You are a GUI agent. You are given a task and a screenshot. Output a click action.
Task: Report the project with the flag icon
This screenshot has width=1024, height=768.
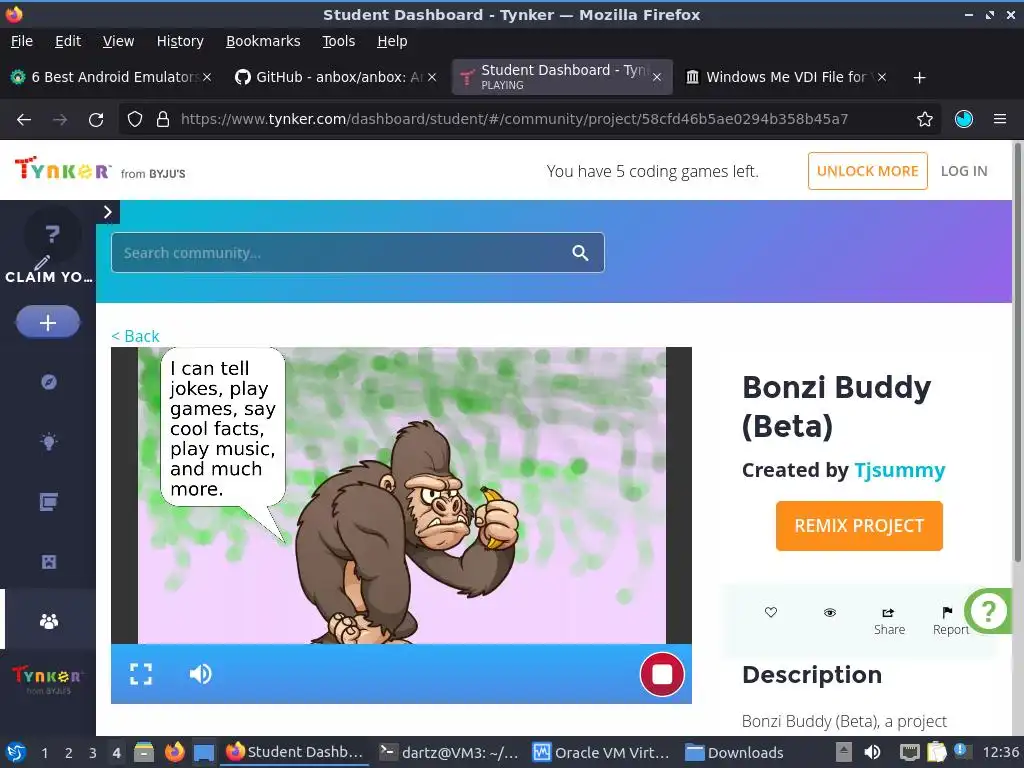tap(950, 620)
